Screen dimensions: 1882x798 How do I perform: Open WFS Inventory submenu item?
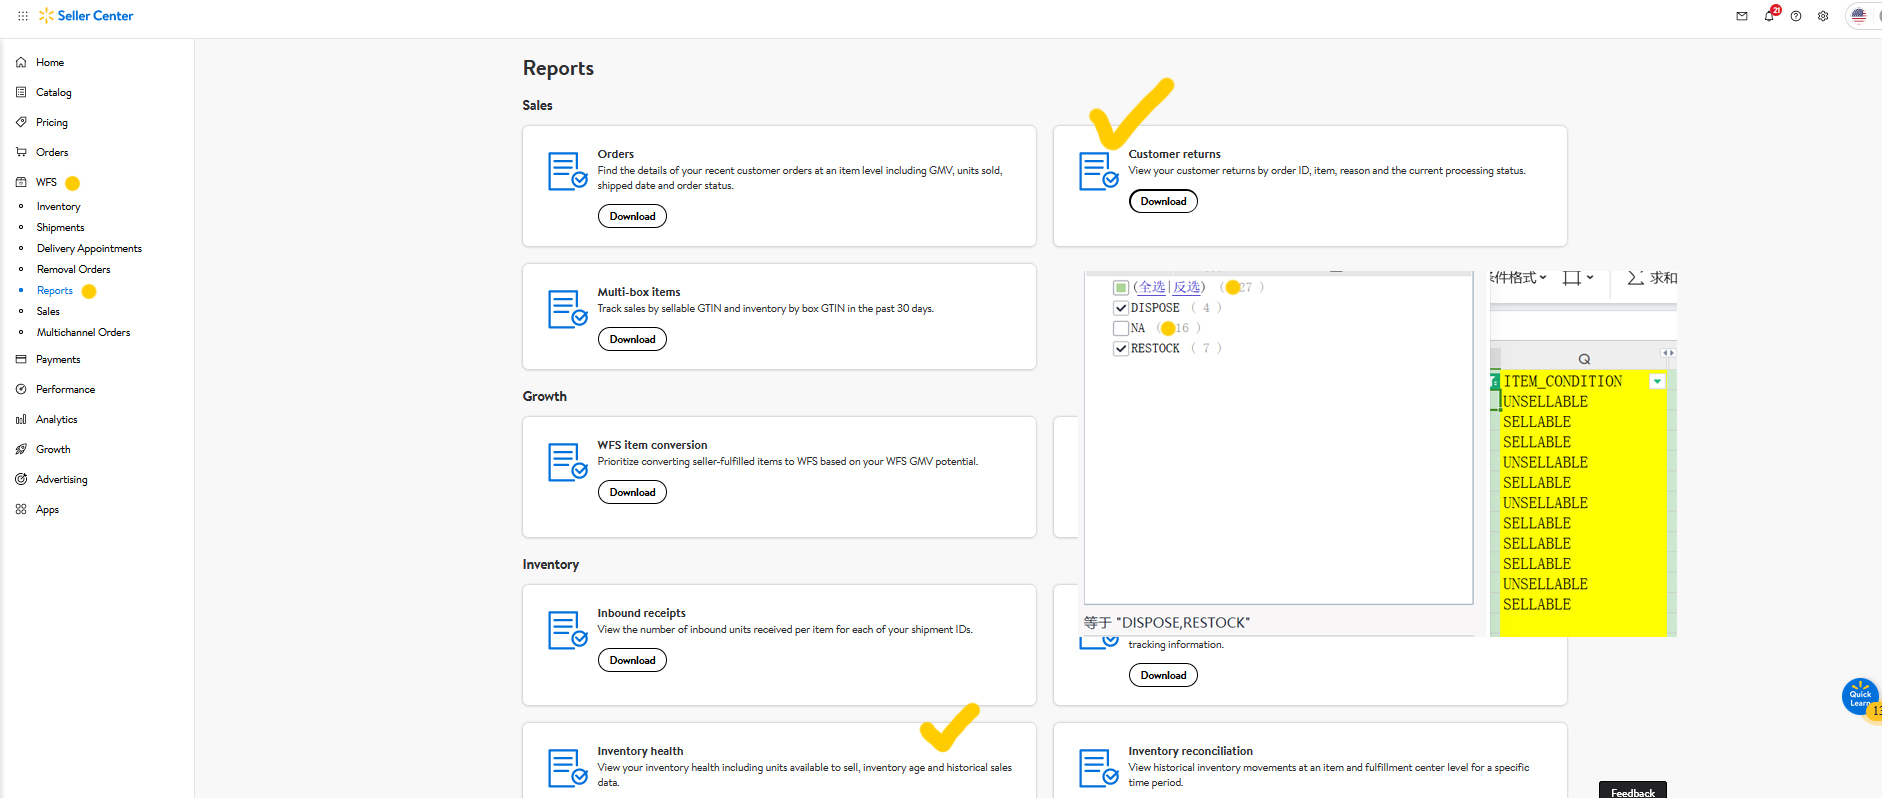coord(59,206)
